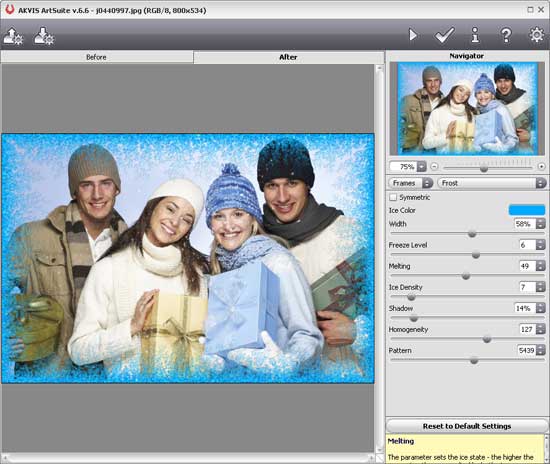Zoom in with the navigator plus button
This screenshot has height=464, width=550.
[542, 166]
